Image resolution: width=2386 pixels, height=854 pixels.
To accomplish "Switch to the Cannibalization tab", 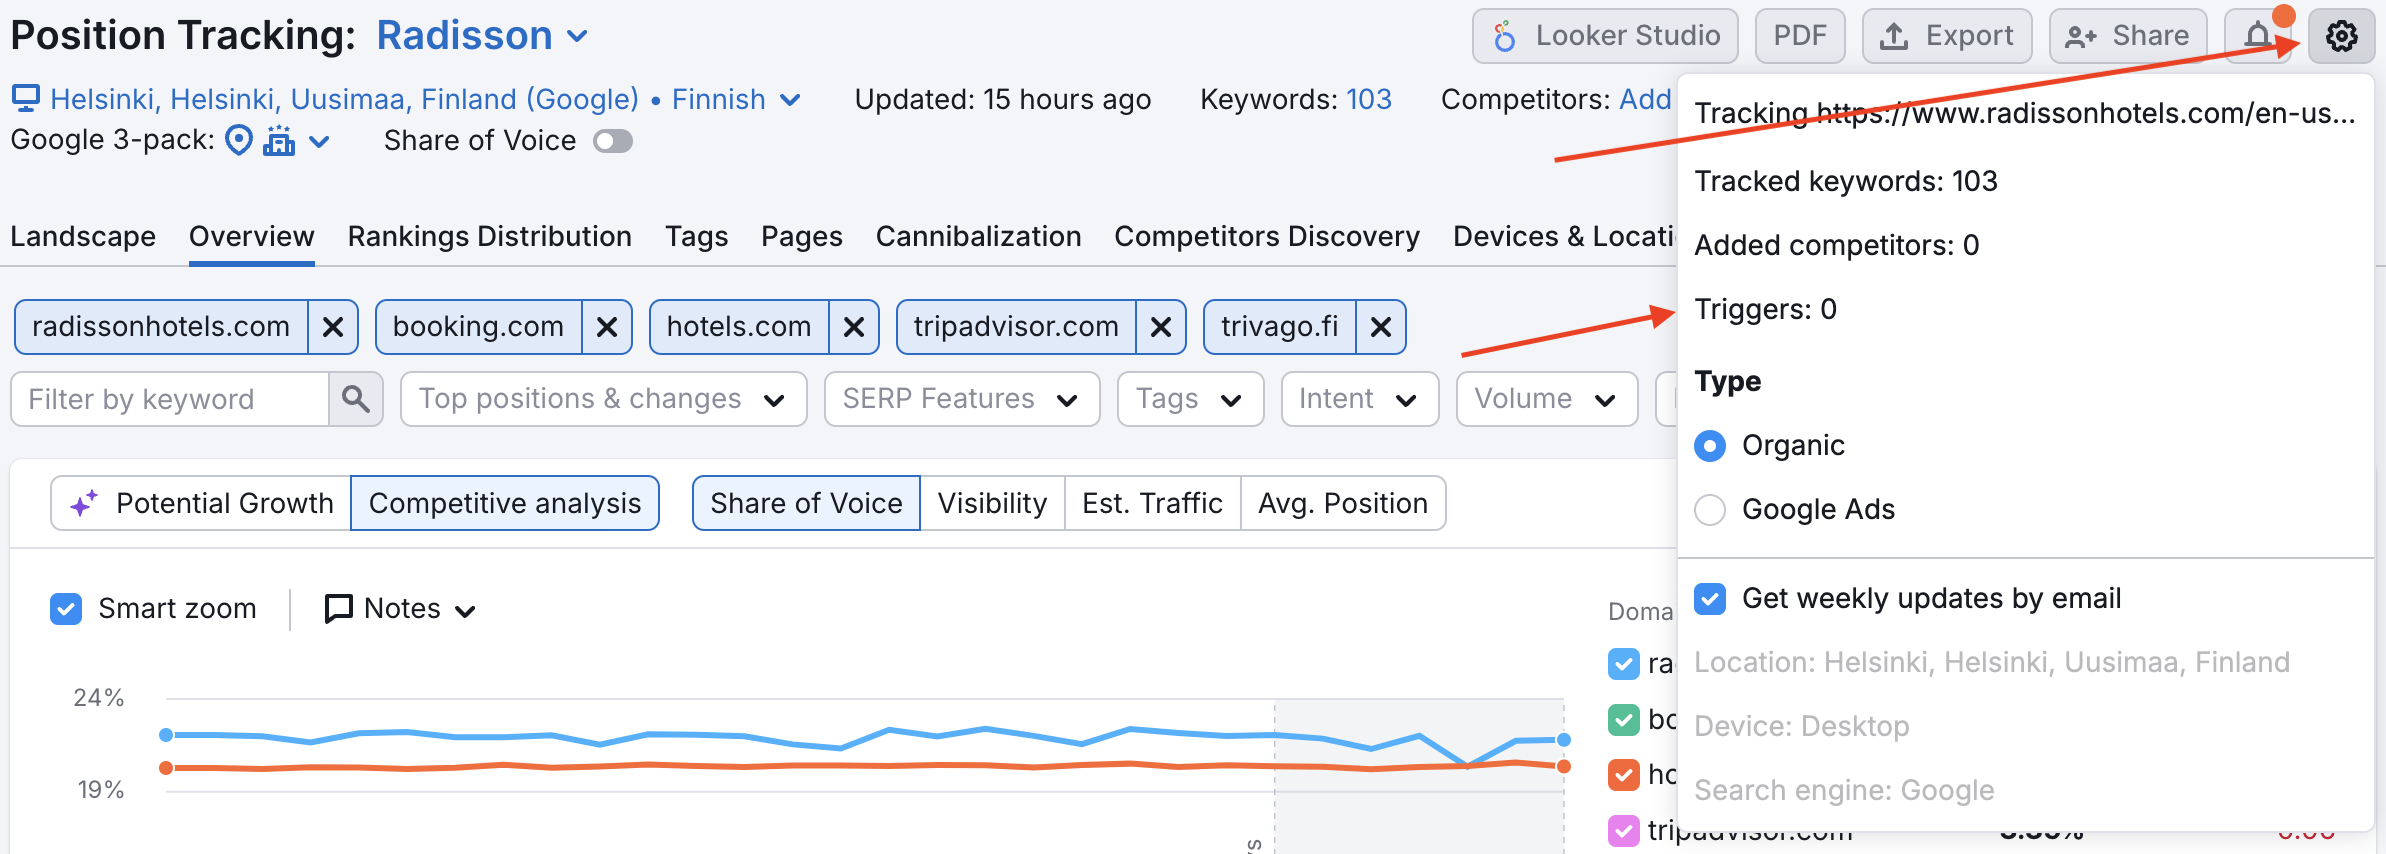I will point(979,237).
